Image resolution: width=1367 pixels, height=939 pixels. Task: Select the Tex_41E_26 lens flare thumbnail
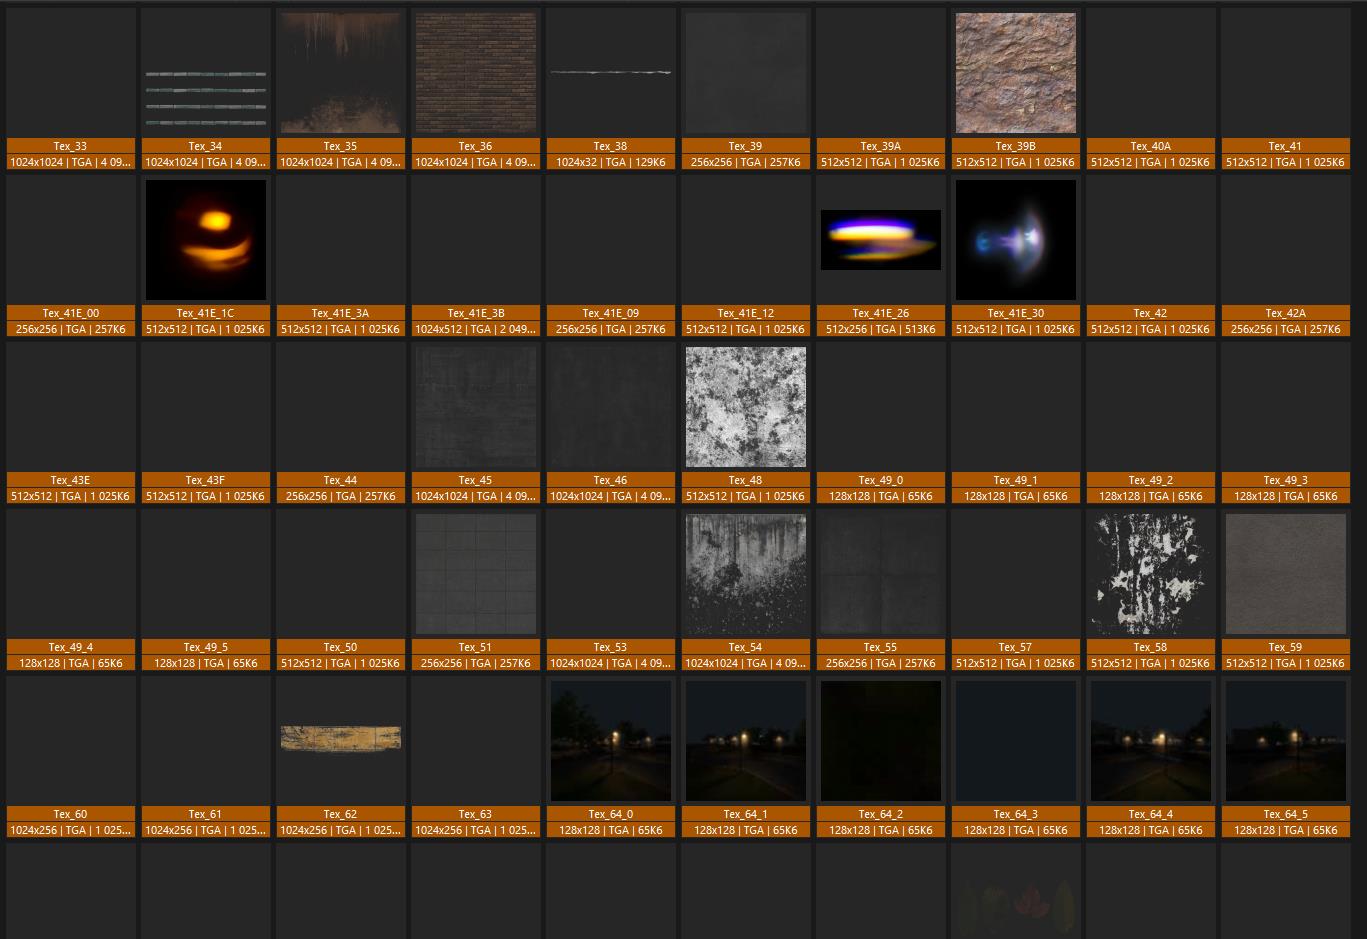pos(880,240)
